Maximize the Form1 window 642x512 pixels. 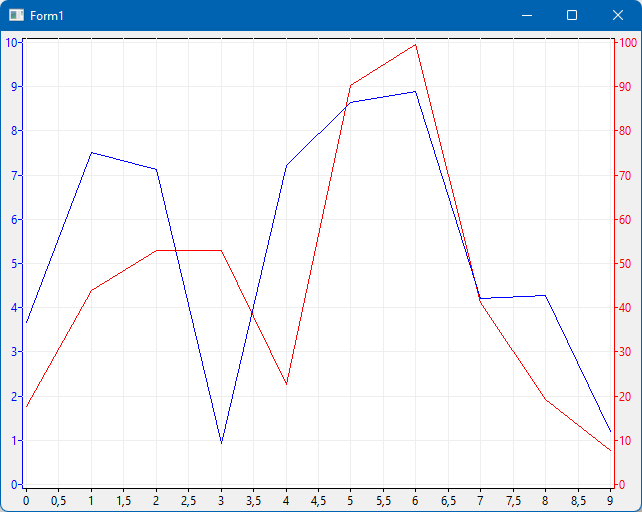[572, 16]
